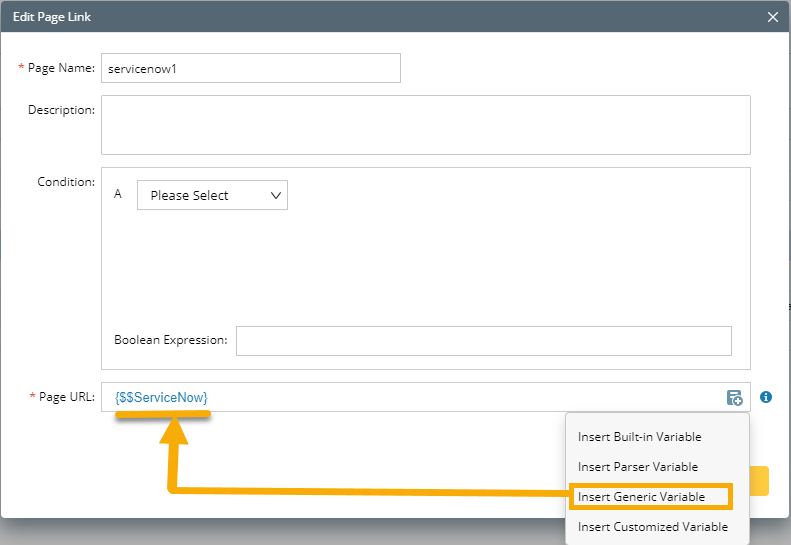This screenshot has height=545, width=791.
Task: Choose Insert Parser Variable from the menu
Action: [638, 467]
